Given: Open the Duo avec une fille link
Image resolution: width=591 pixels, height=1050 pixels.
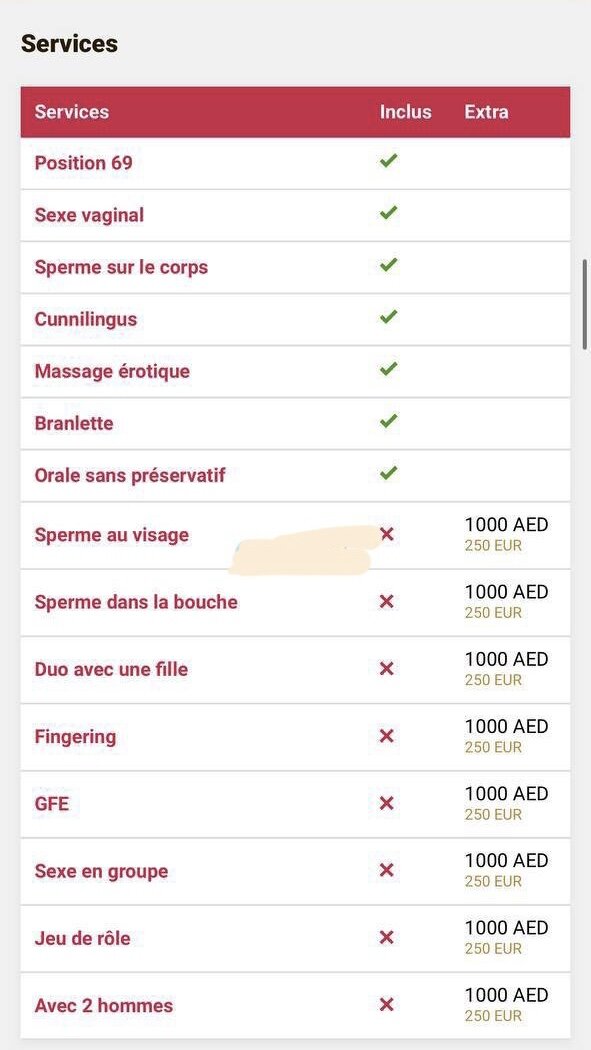Looking at the screenshot, I should click(x=111, y=669).
